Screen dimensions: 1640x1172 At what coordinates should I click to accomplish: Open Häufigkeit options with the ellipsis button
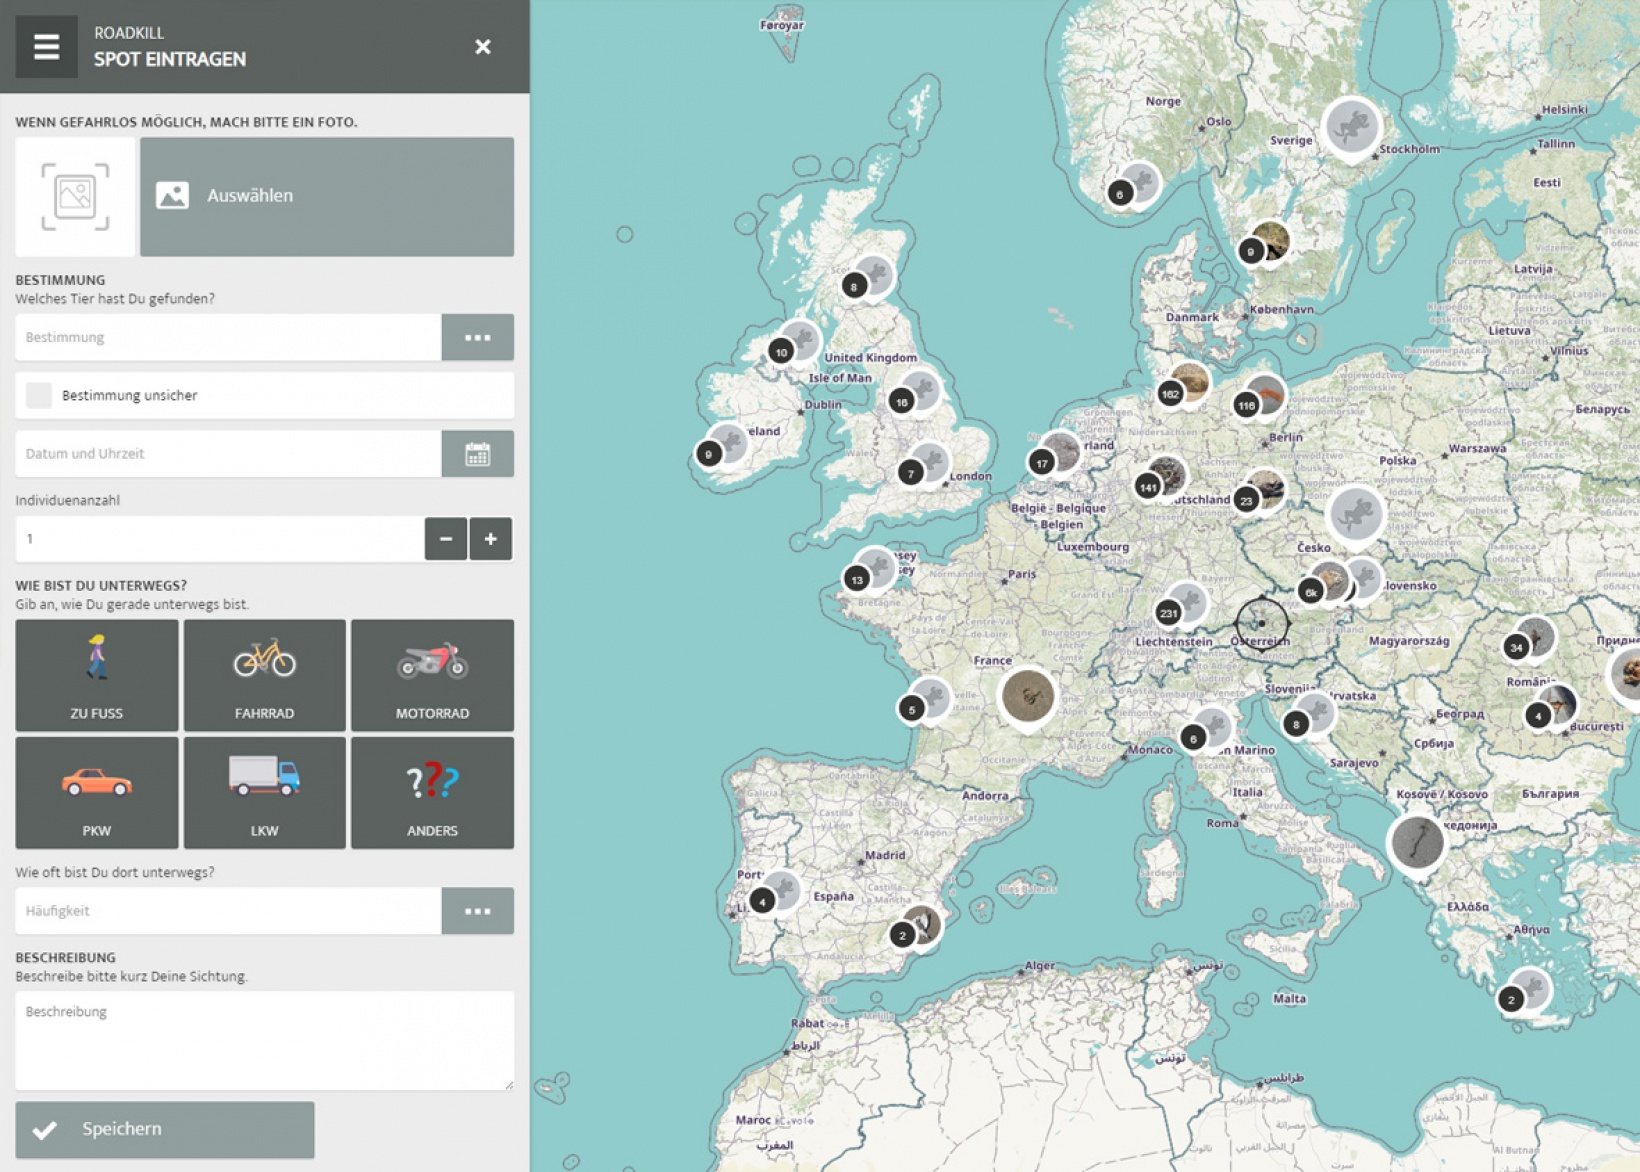point(478,910)
